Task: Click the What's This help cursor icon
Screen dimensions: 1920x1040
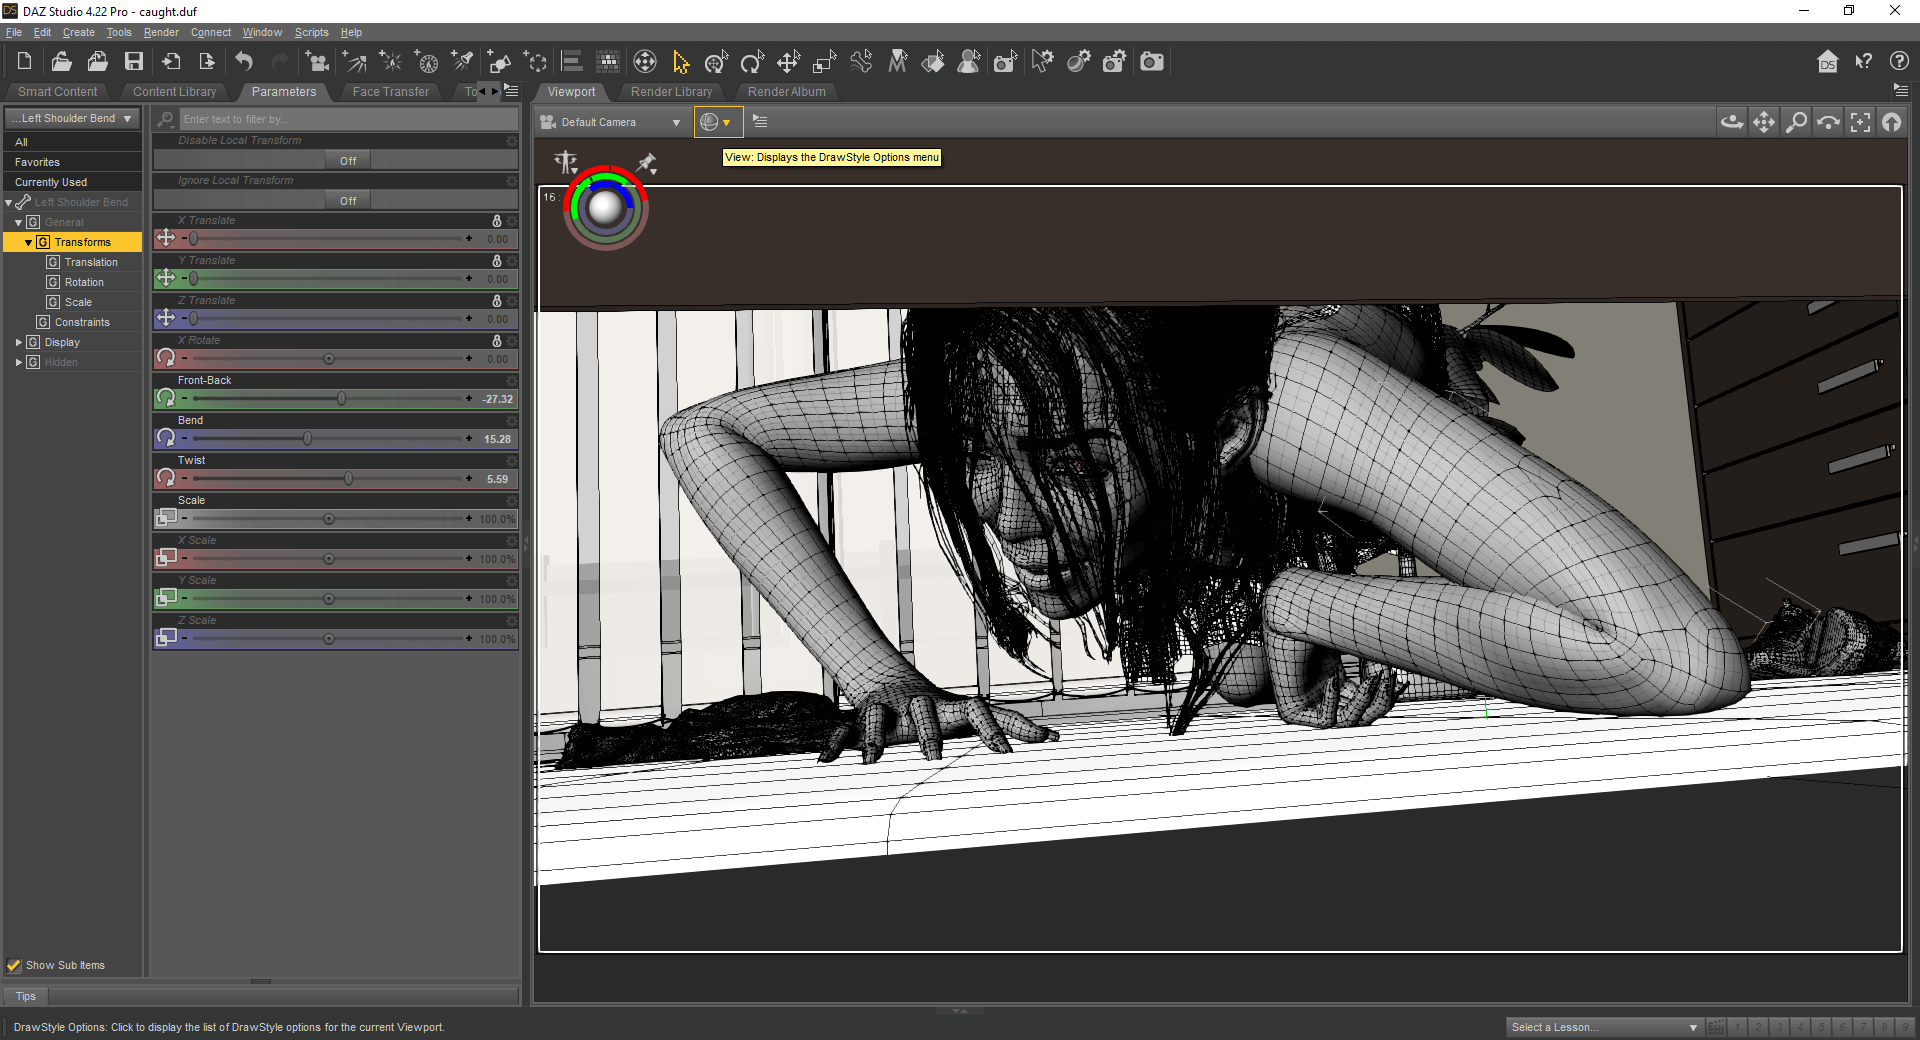Action: pos(1863,62)
